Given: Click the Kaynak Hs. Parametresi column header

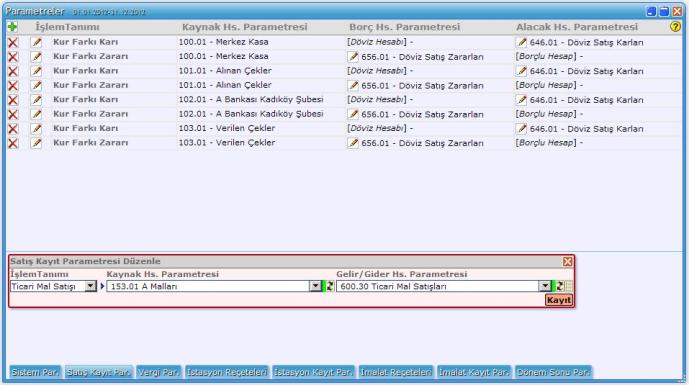Looking at the screenshot, I should [x=244, y=27].
